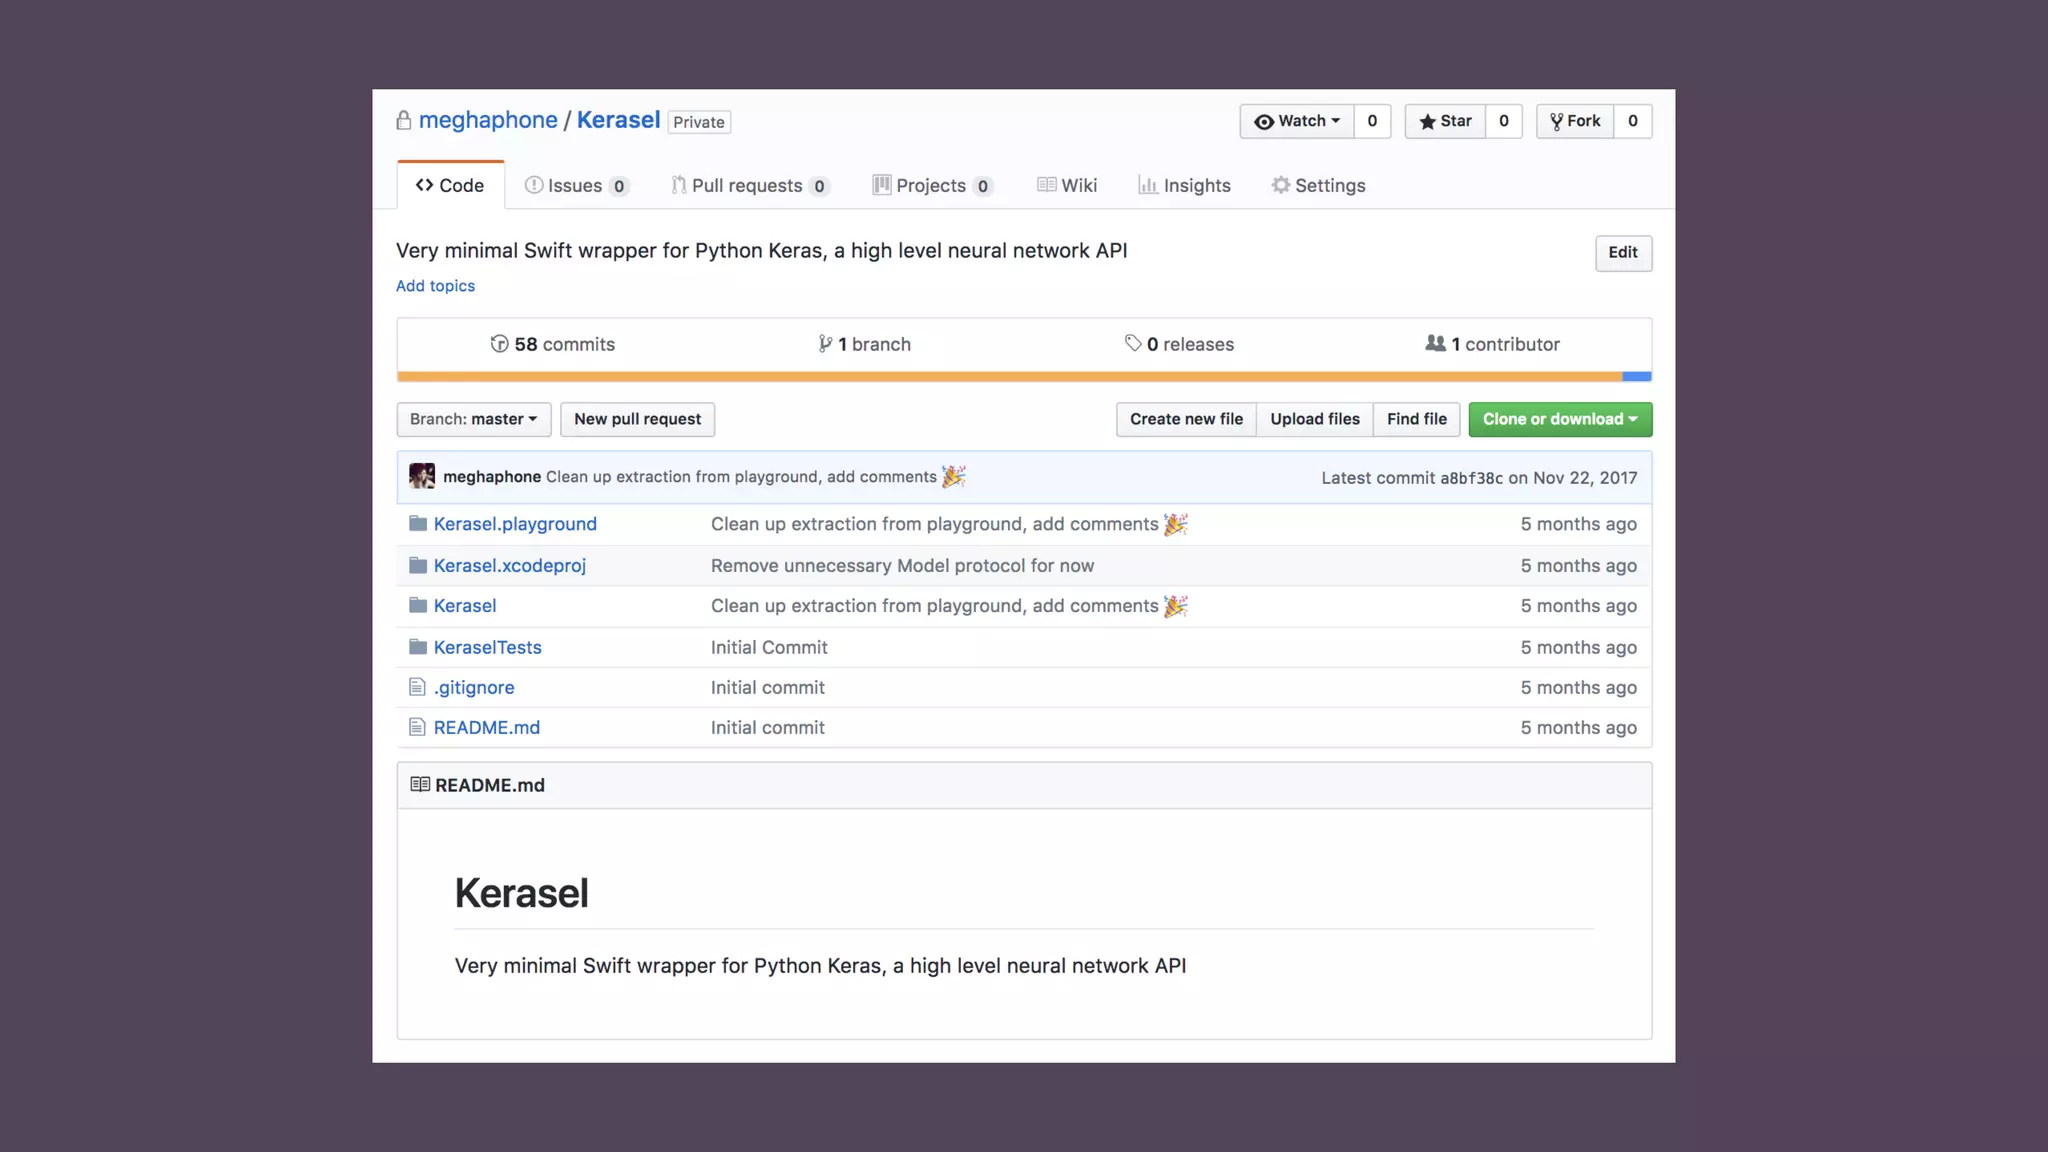This screenshot has height=1152, width=2048.
Task: Open the Clone or download menu
Action: (x=1559, y=419)
